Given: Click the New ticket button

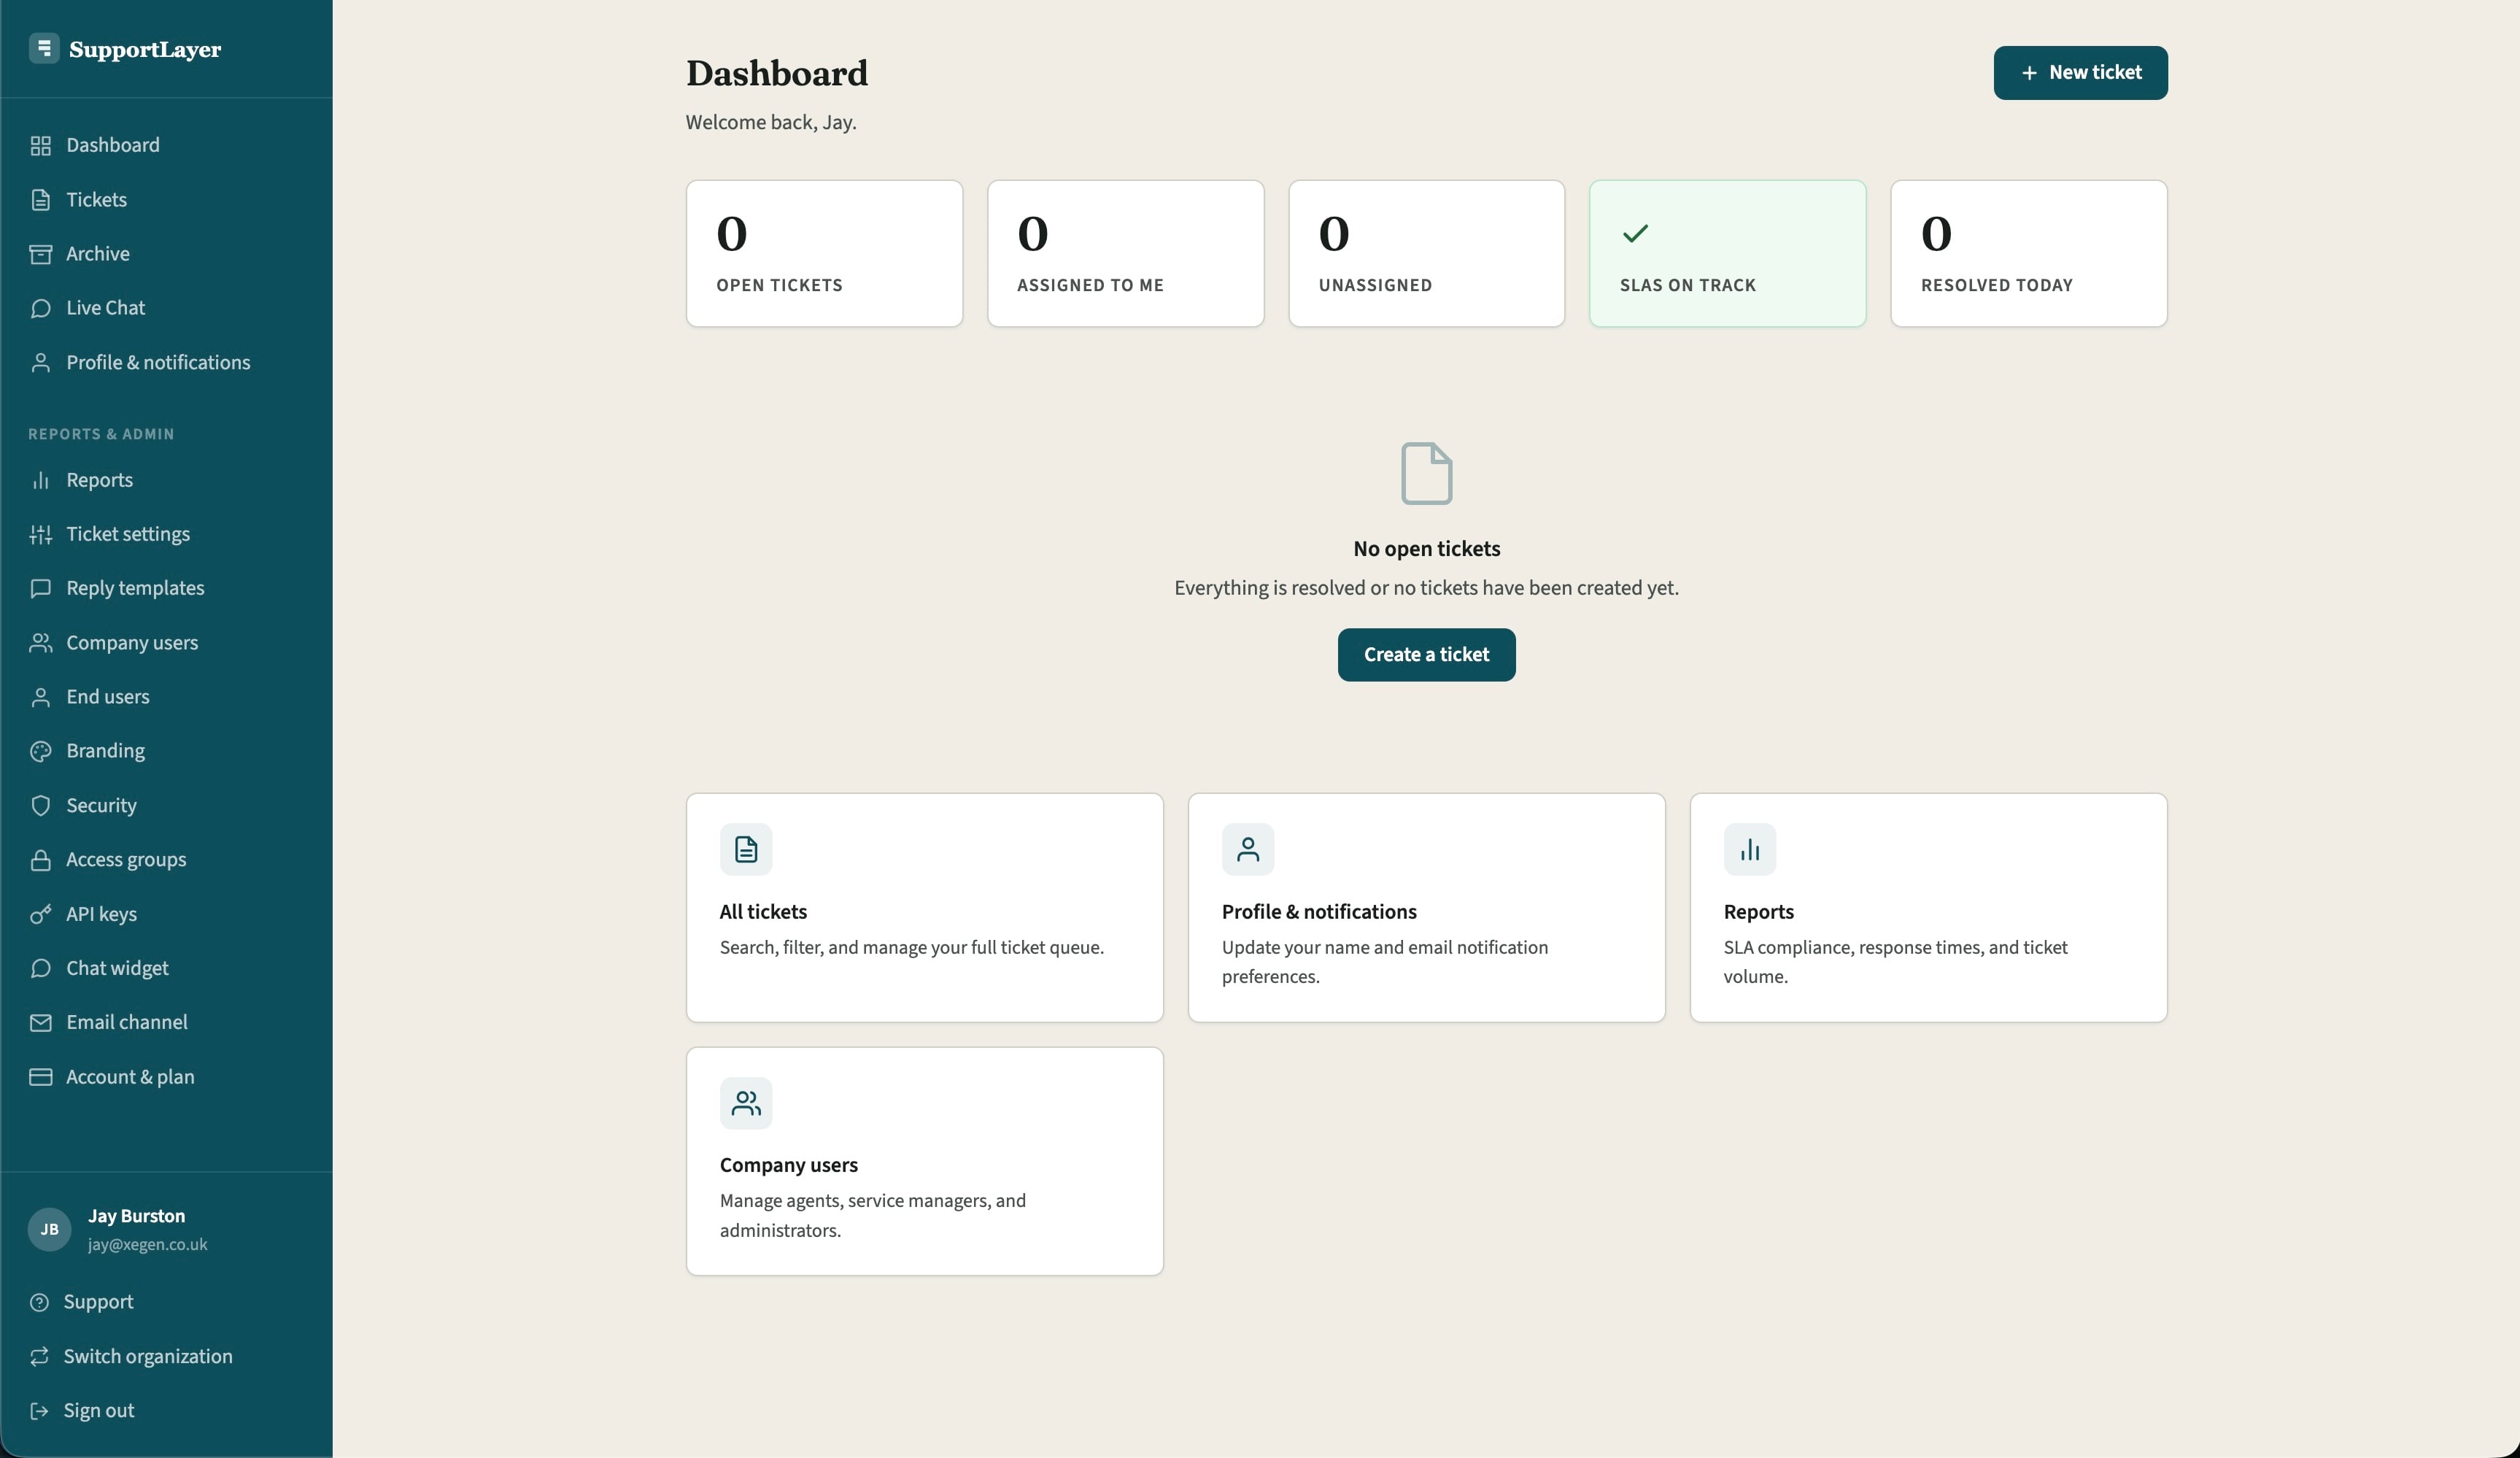Looking at the screenshot, I should [x=2079, y=72].
